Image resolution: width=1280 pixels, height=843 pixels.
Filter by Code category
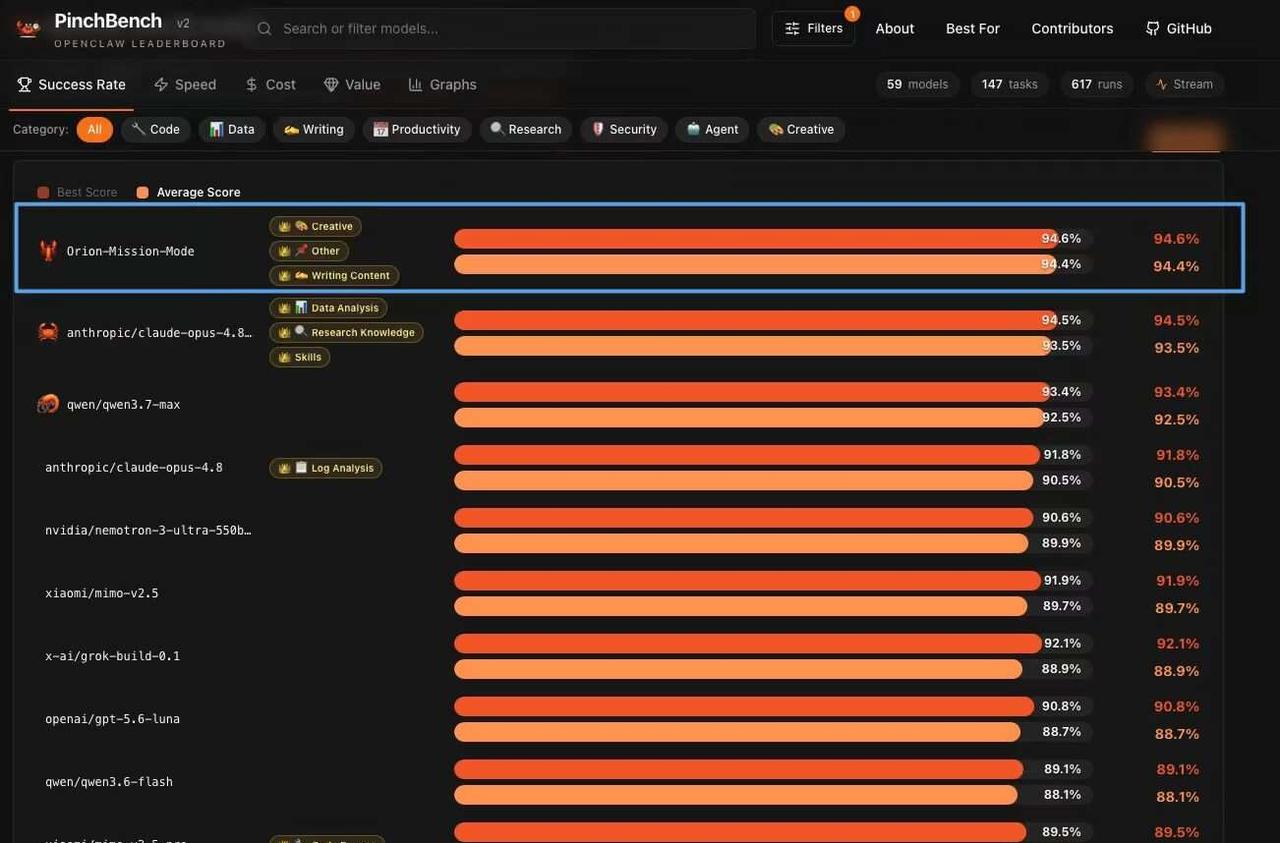156,129
